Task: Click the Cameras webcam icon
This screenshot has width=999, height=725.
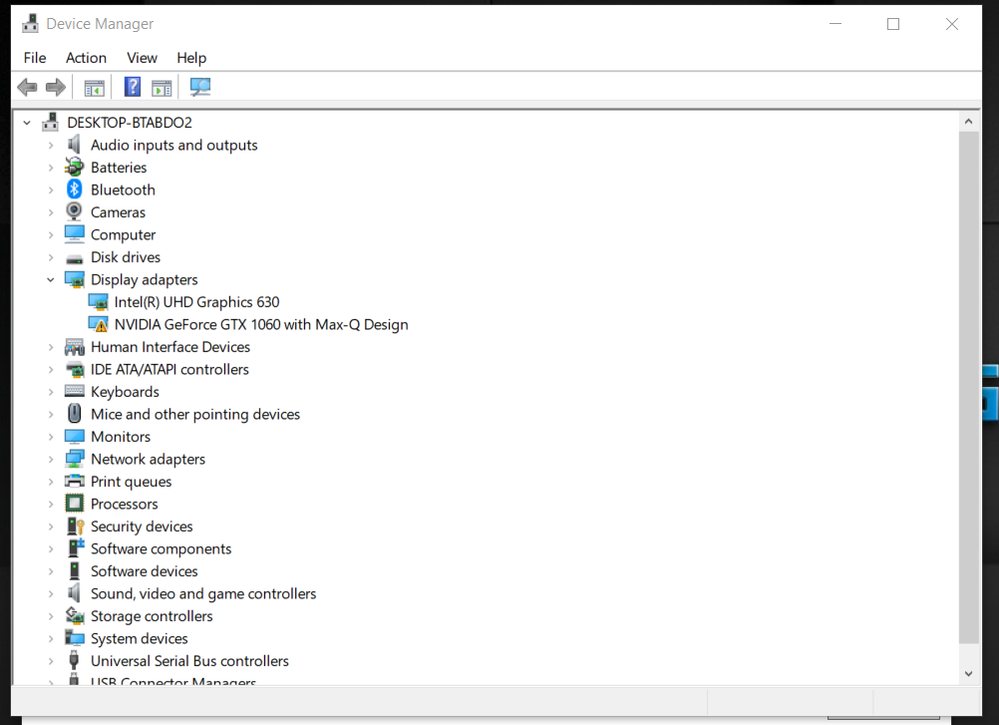Action: [x=75, y=212]
